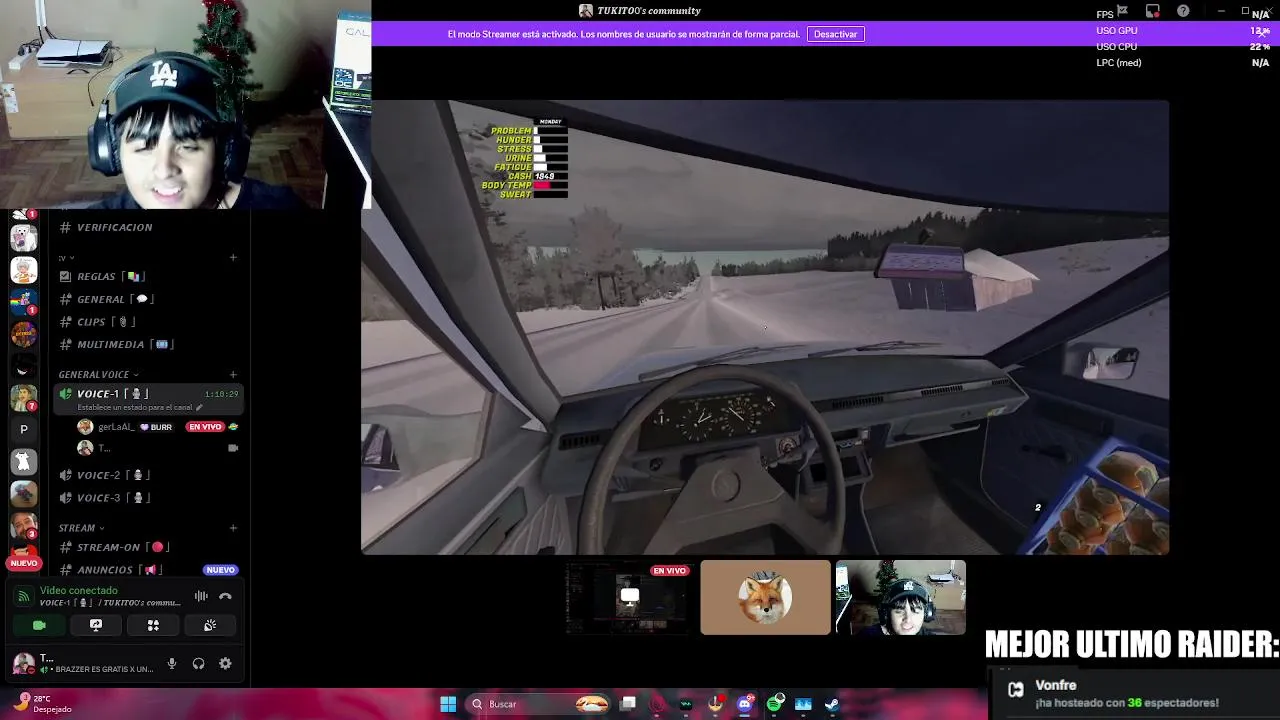The height and width of the screenshot is (720, 1280).
Task: Open the GENERAL text channel
Action: (146, 299)
